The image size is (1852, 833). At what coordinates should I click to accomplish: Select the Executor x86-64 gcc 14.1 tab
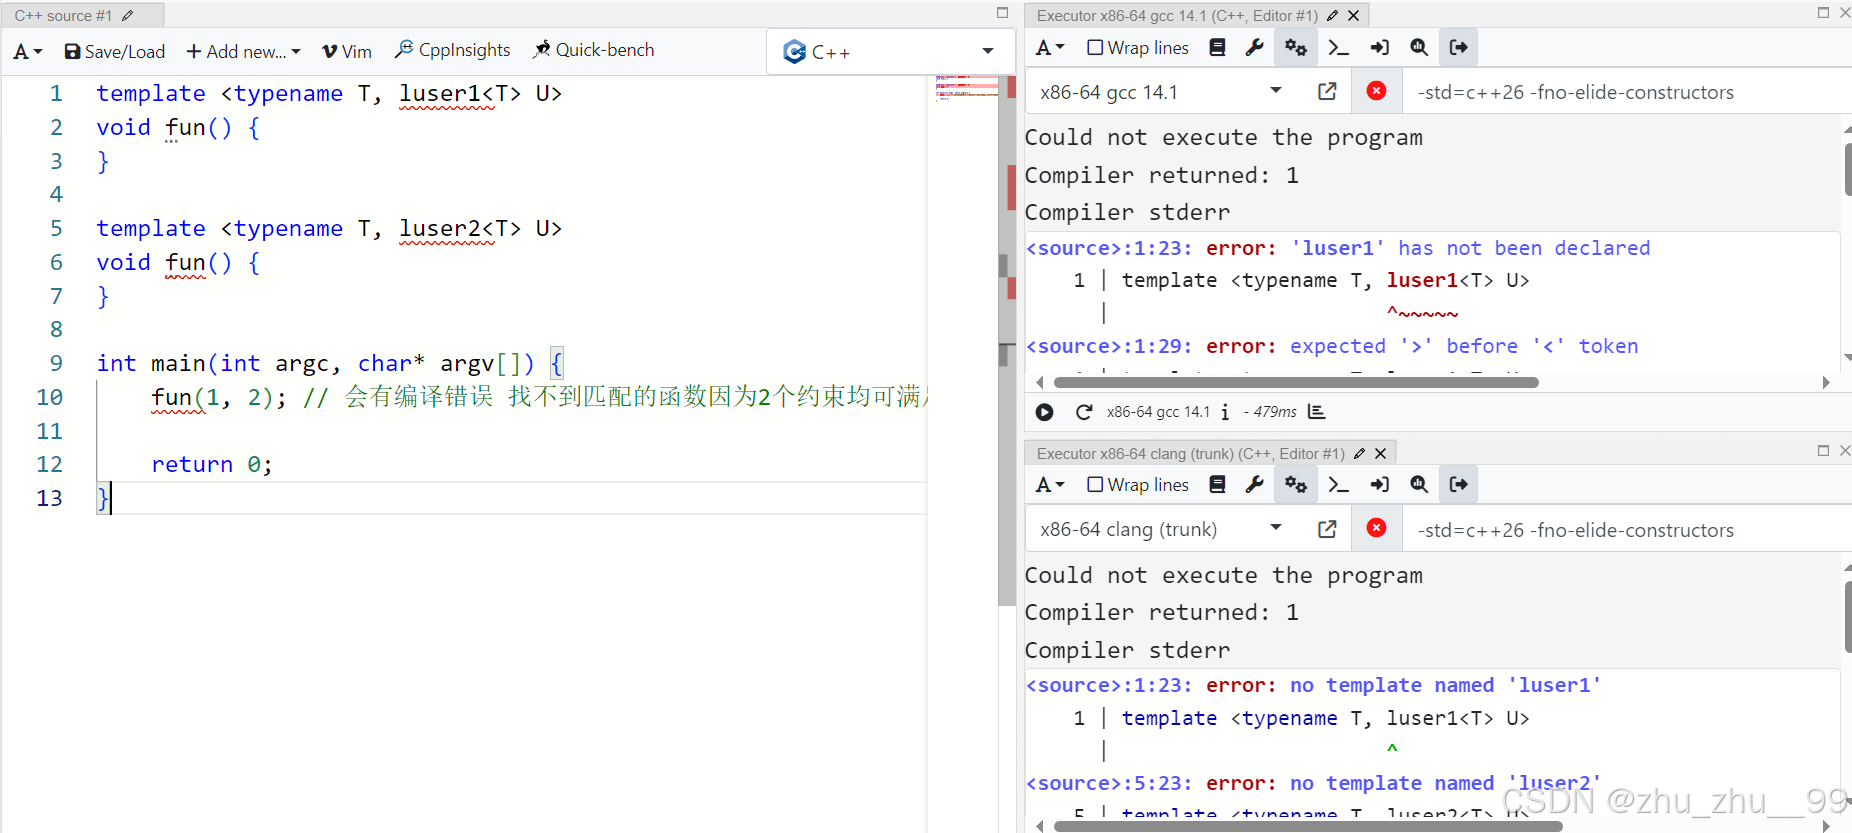coord(1177,16)
